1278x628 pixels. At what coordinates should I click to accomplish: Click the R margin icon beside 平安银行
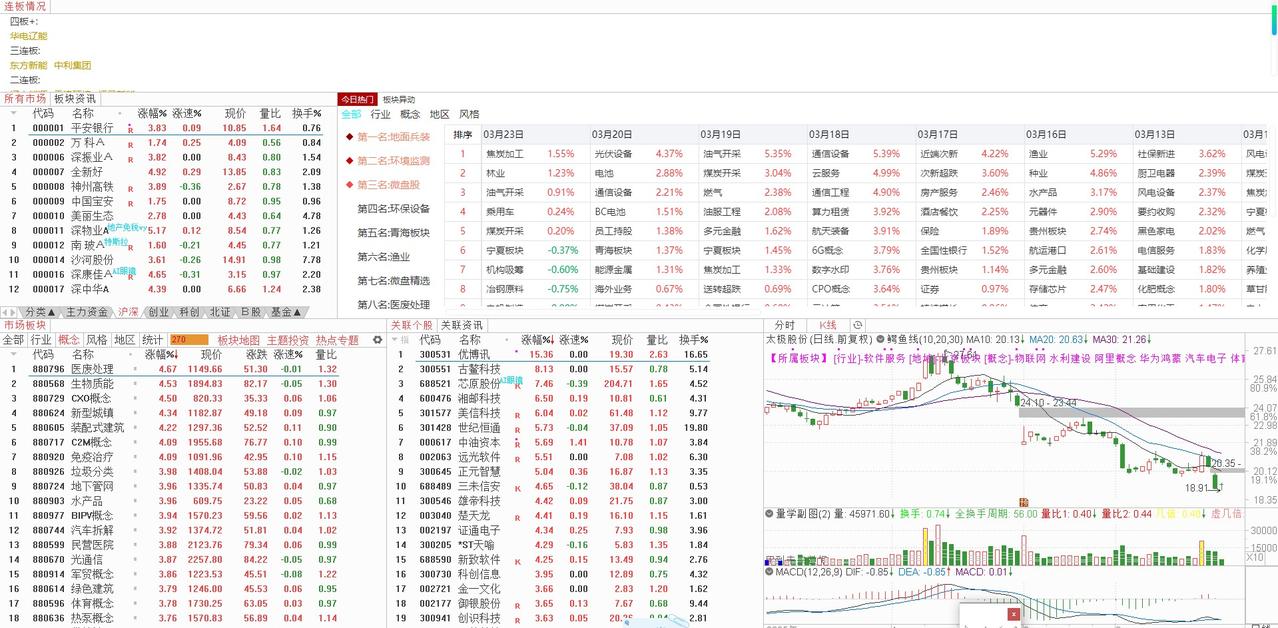point(130,128)
